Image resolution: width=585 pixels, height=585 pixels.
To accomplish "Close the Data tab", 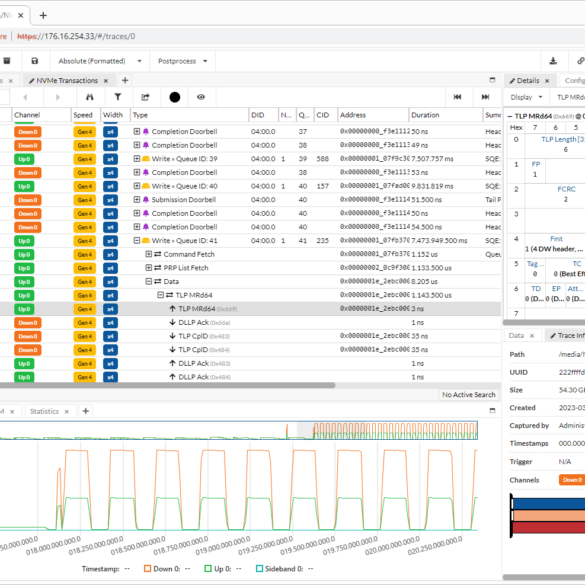I will pos(532,336).
